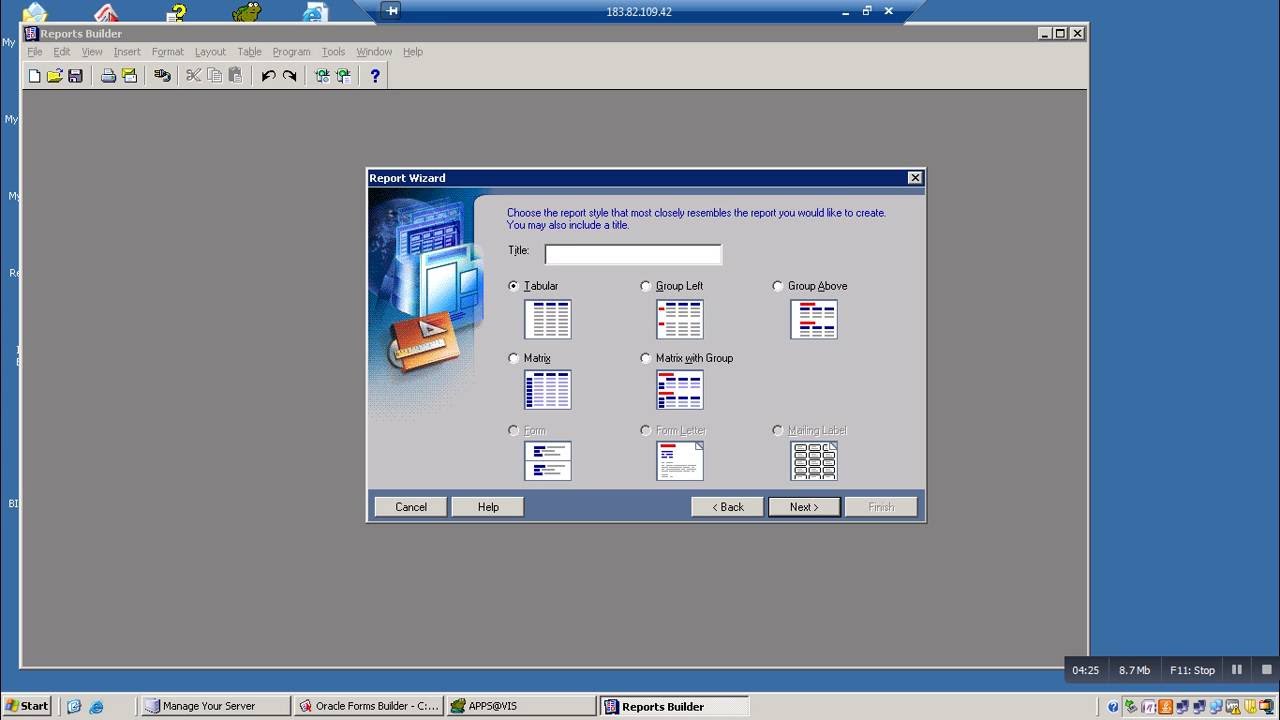Proceed with the Next button
The height and width of the screenshot is (720, 1280).
click(x=804, y=507)
